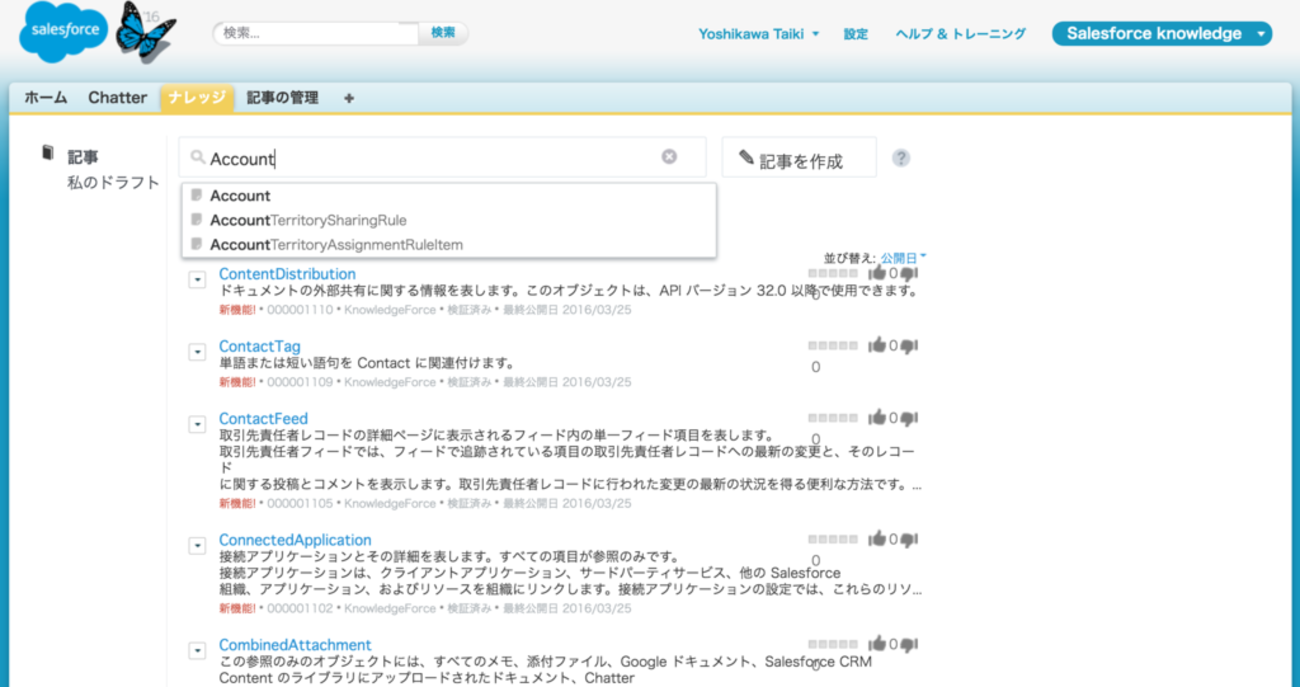Click article number 000001105

300,504
